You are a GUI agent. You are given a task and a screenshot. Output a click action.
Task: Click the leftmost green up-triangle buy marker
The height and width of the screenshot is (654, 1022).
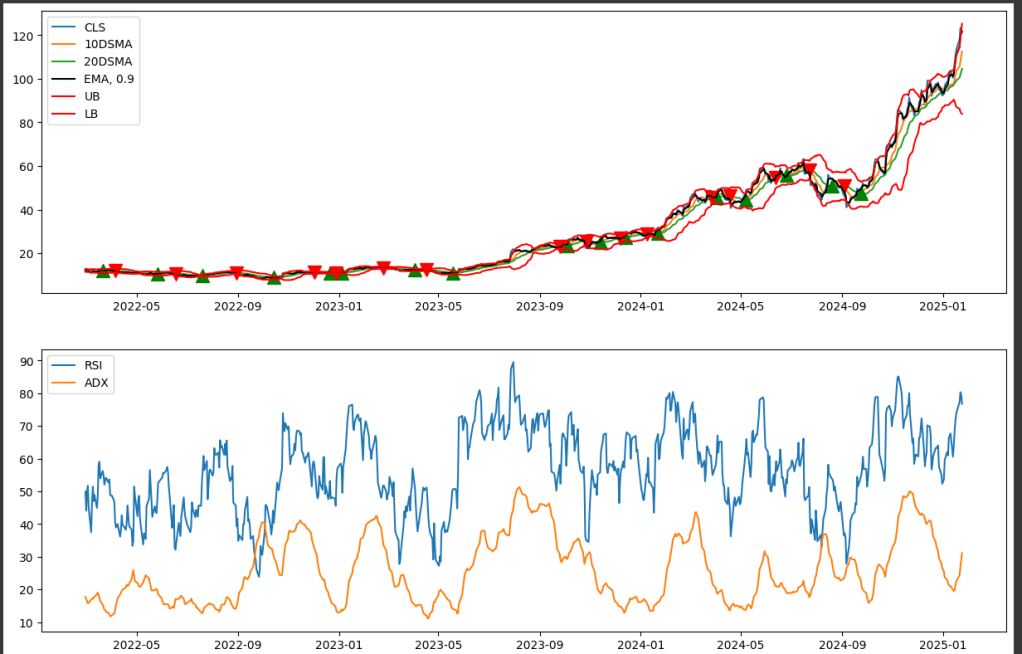click(103, 271)
